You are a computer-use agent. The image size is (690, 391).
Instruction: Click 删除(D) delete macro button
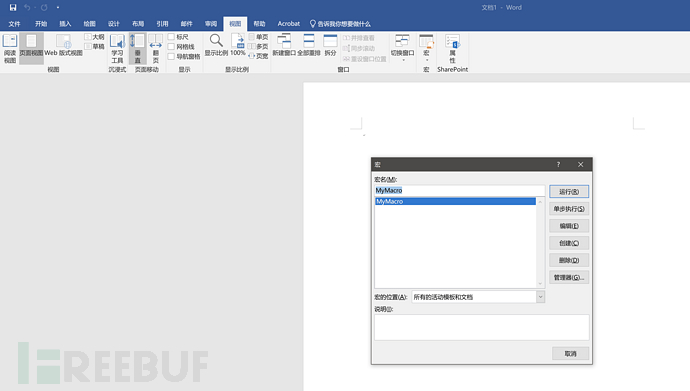tap(569, 260)
